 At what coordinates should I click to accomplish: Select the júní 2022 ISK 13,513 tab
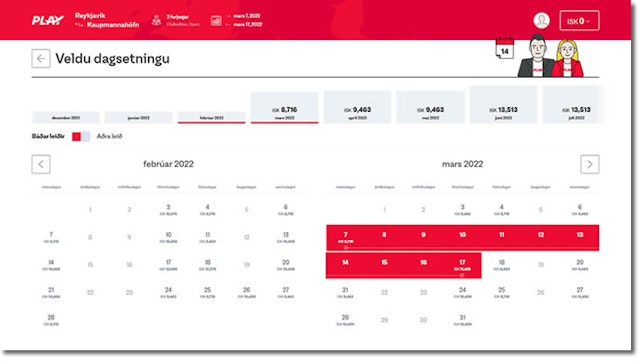click(x=503, y=105)
